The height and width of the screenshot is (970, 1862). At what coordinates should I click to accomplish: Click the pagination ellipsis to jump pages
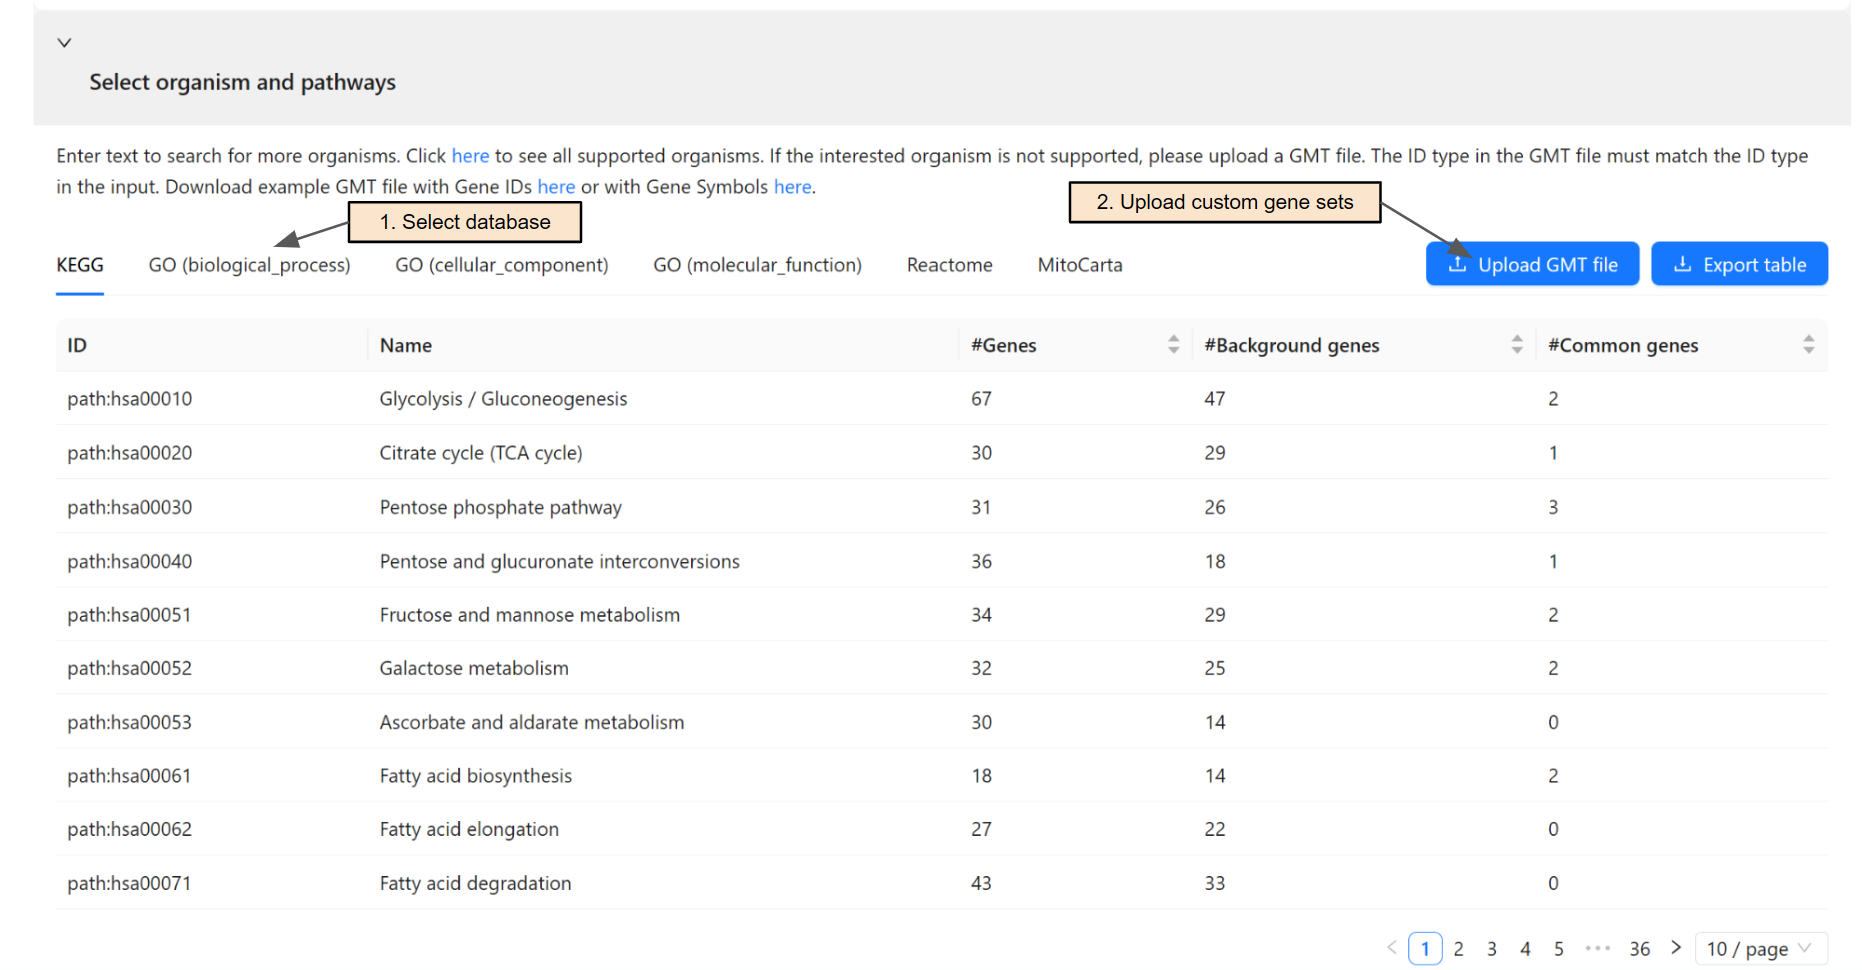1597,948
